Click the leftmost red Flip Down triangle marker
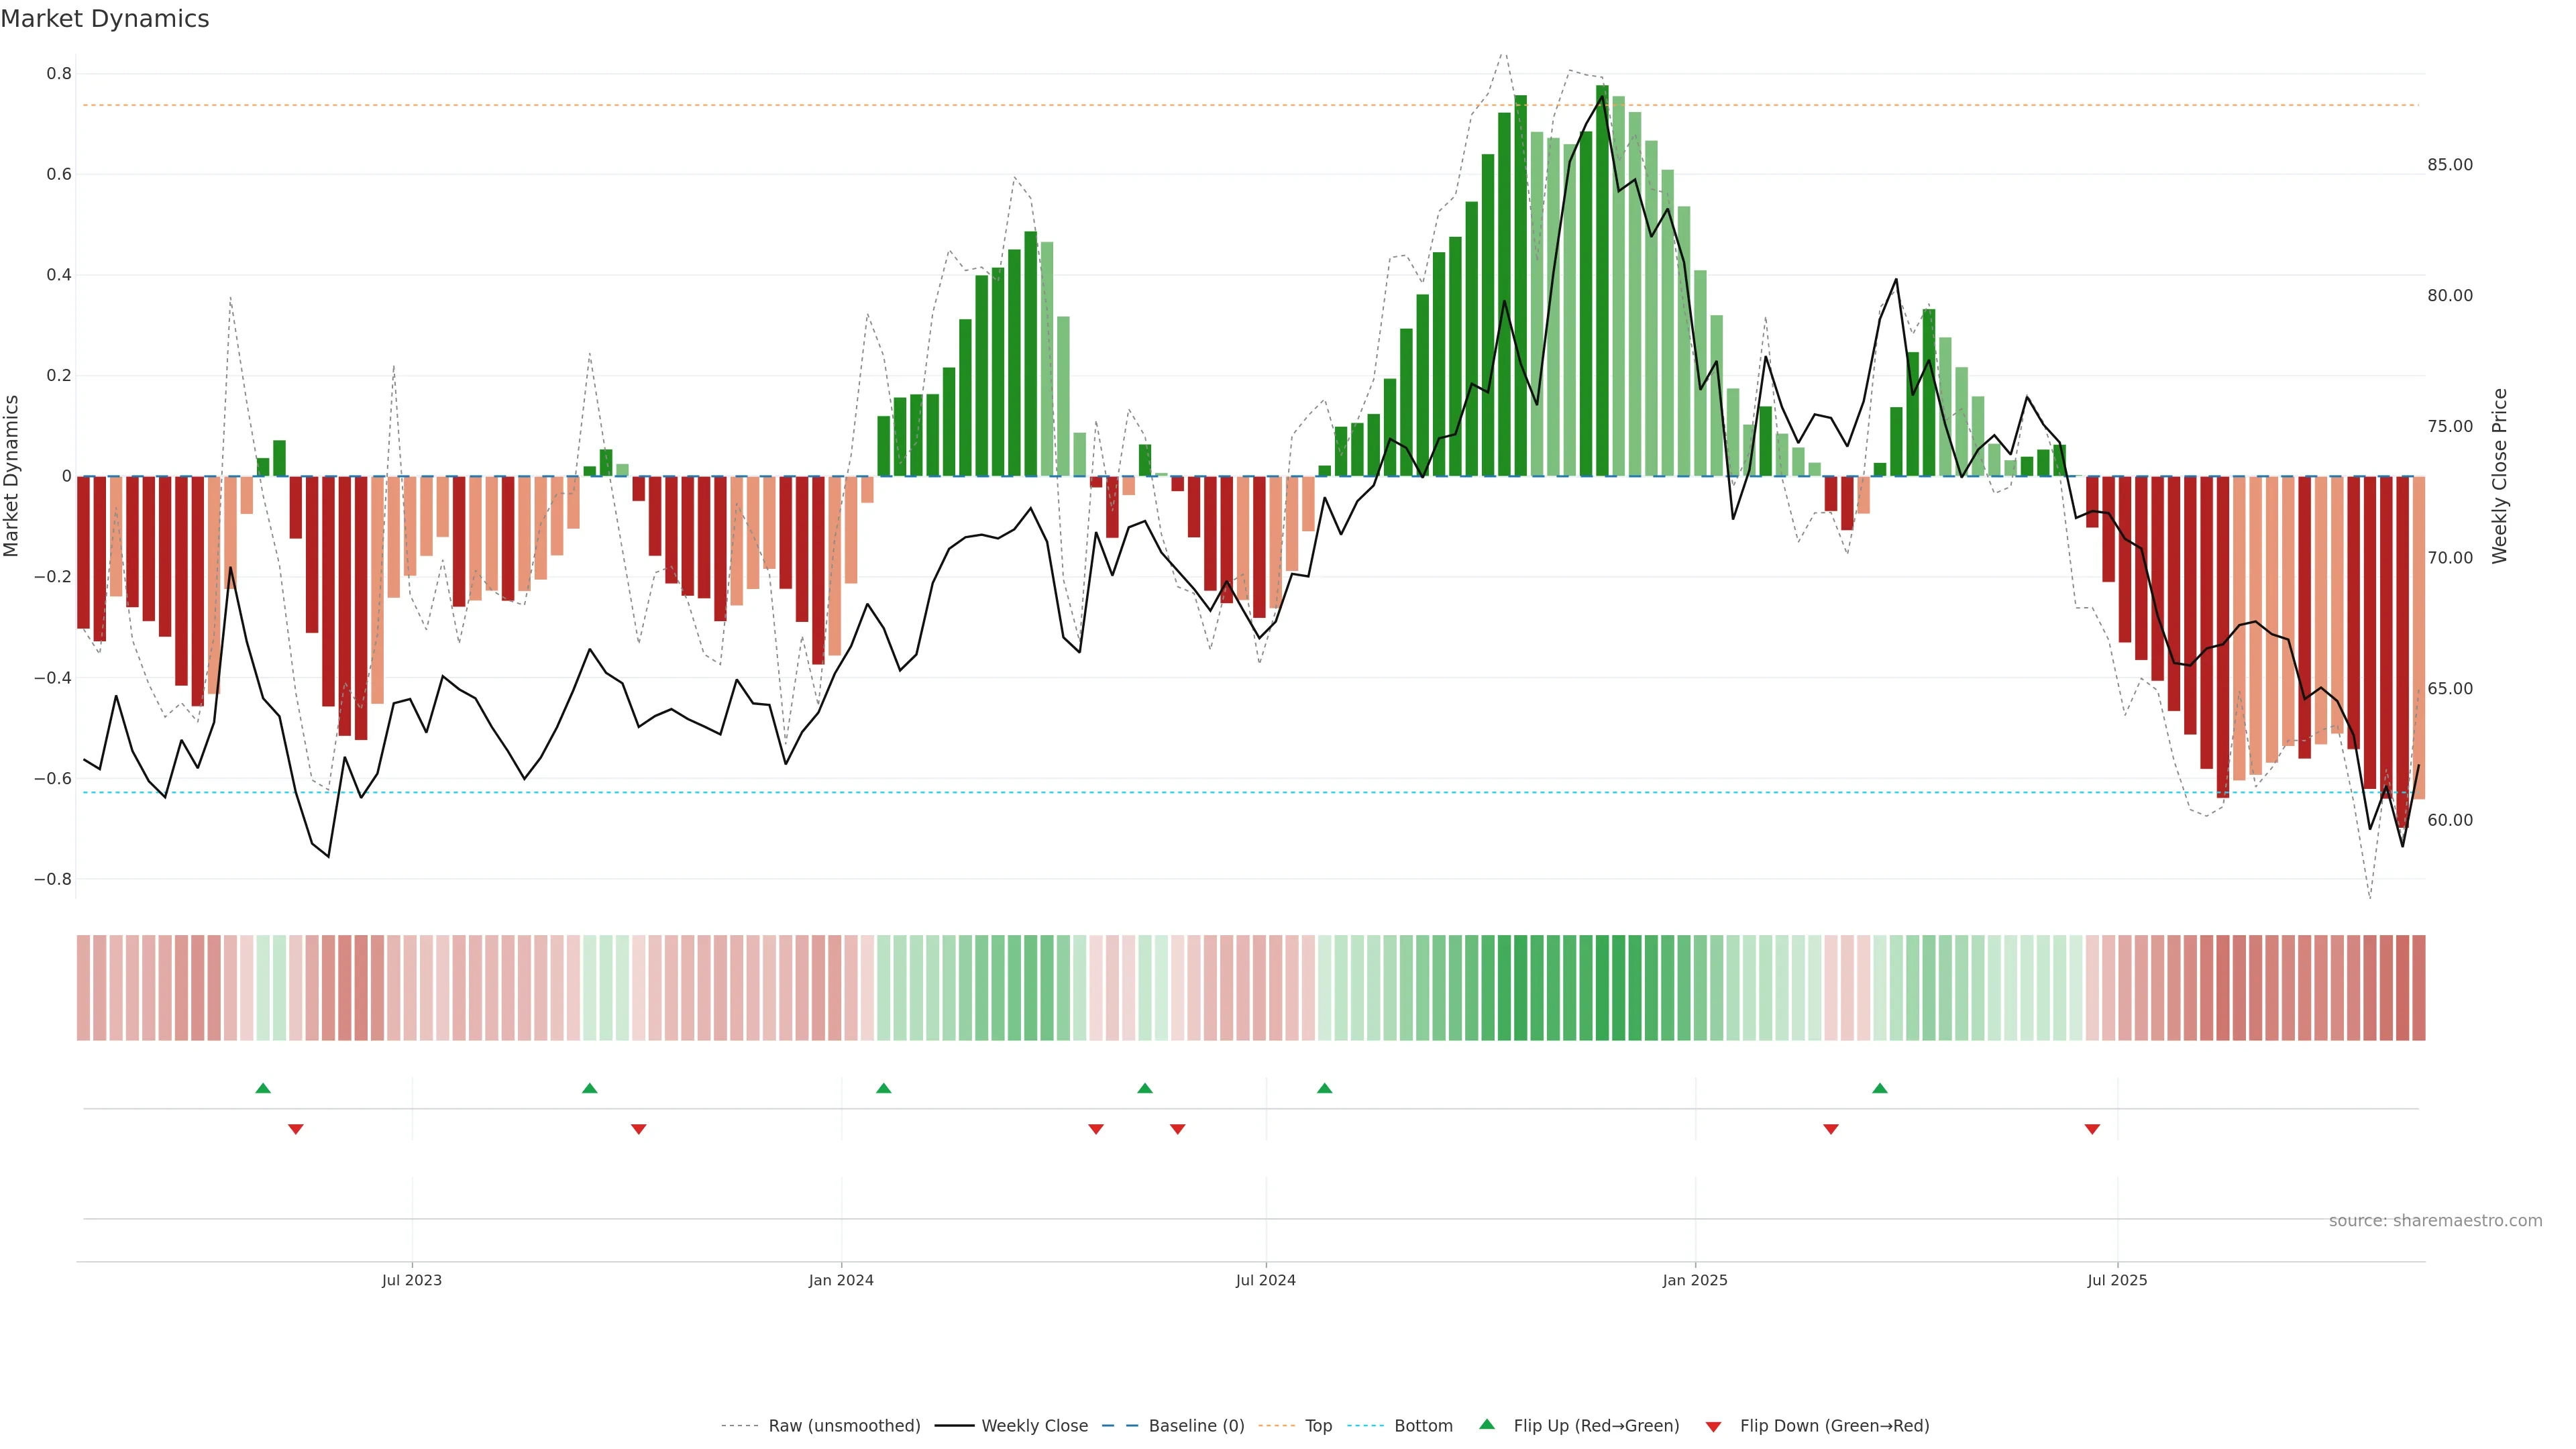 (x=296, y=1129)
